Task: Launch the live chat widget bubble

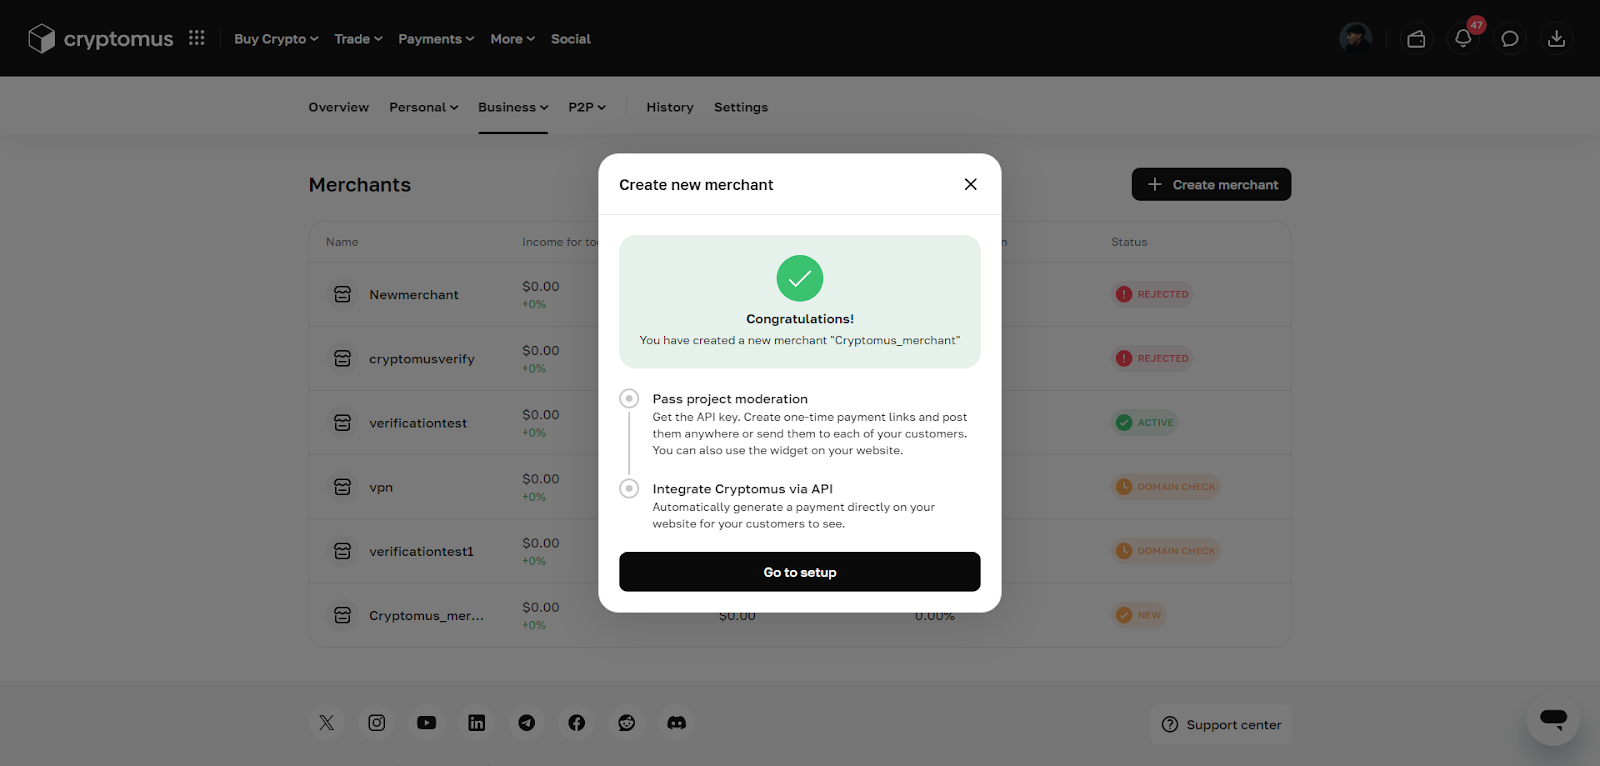Action: point(1553,718)
